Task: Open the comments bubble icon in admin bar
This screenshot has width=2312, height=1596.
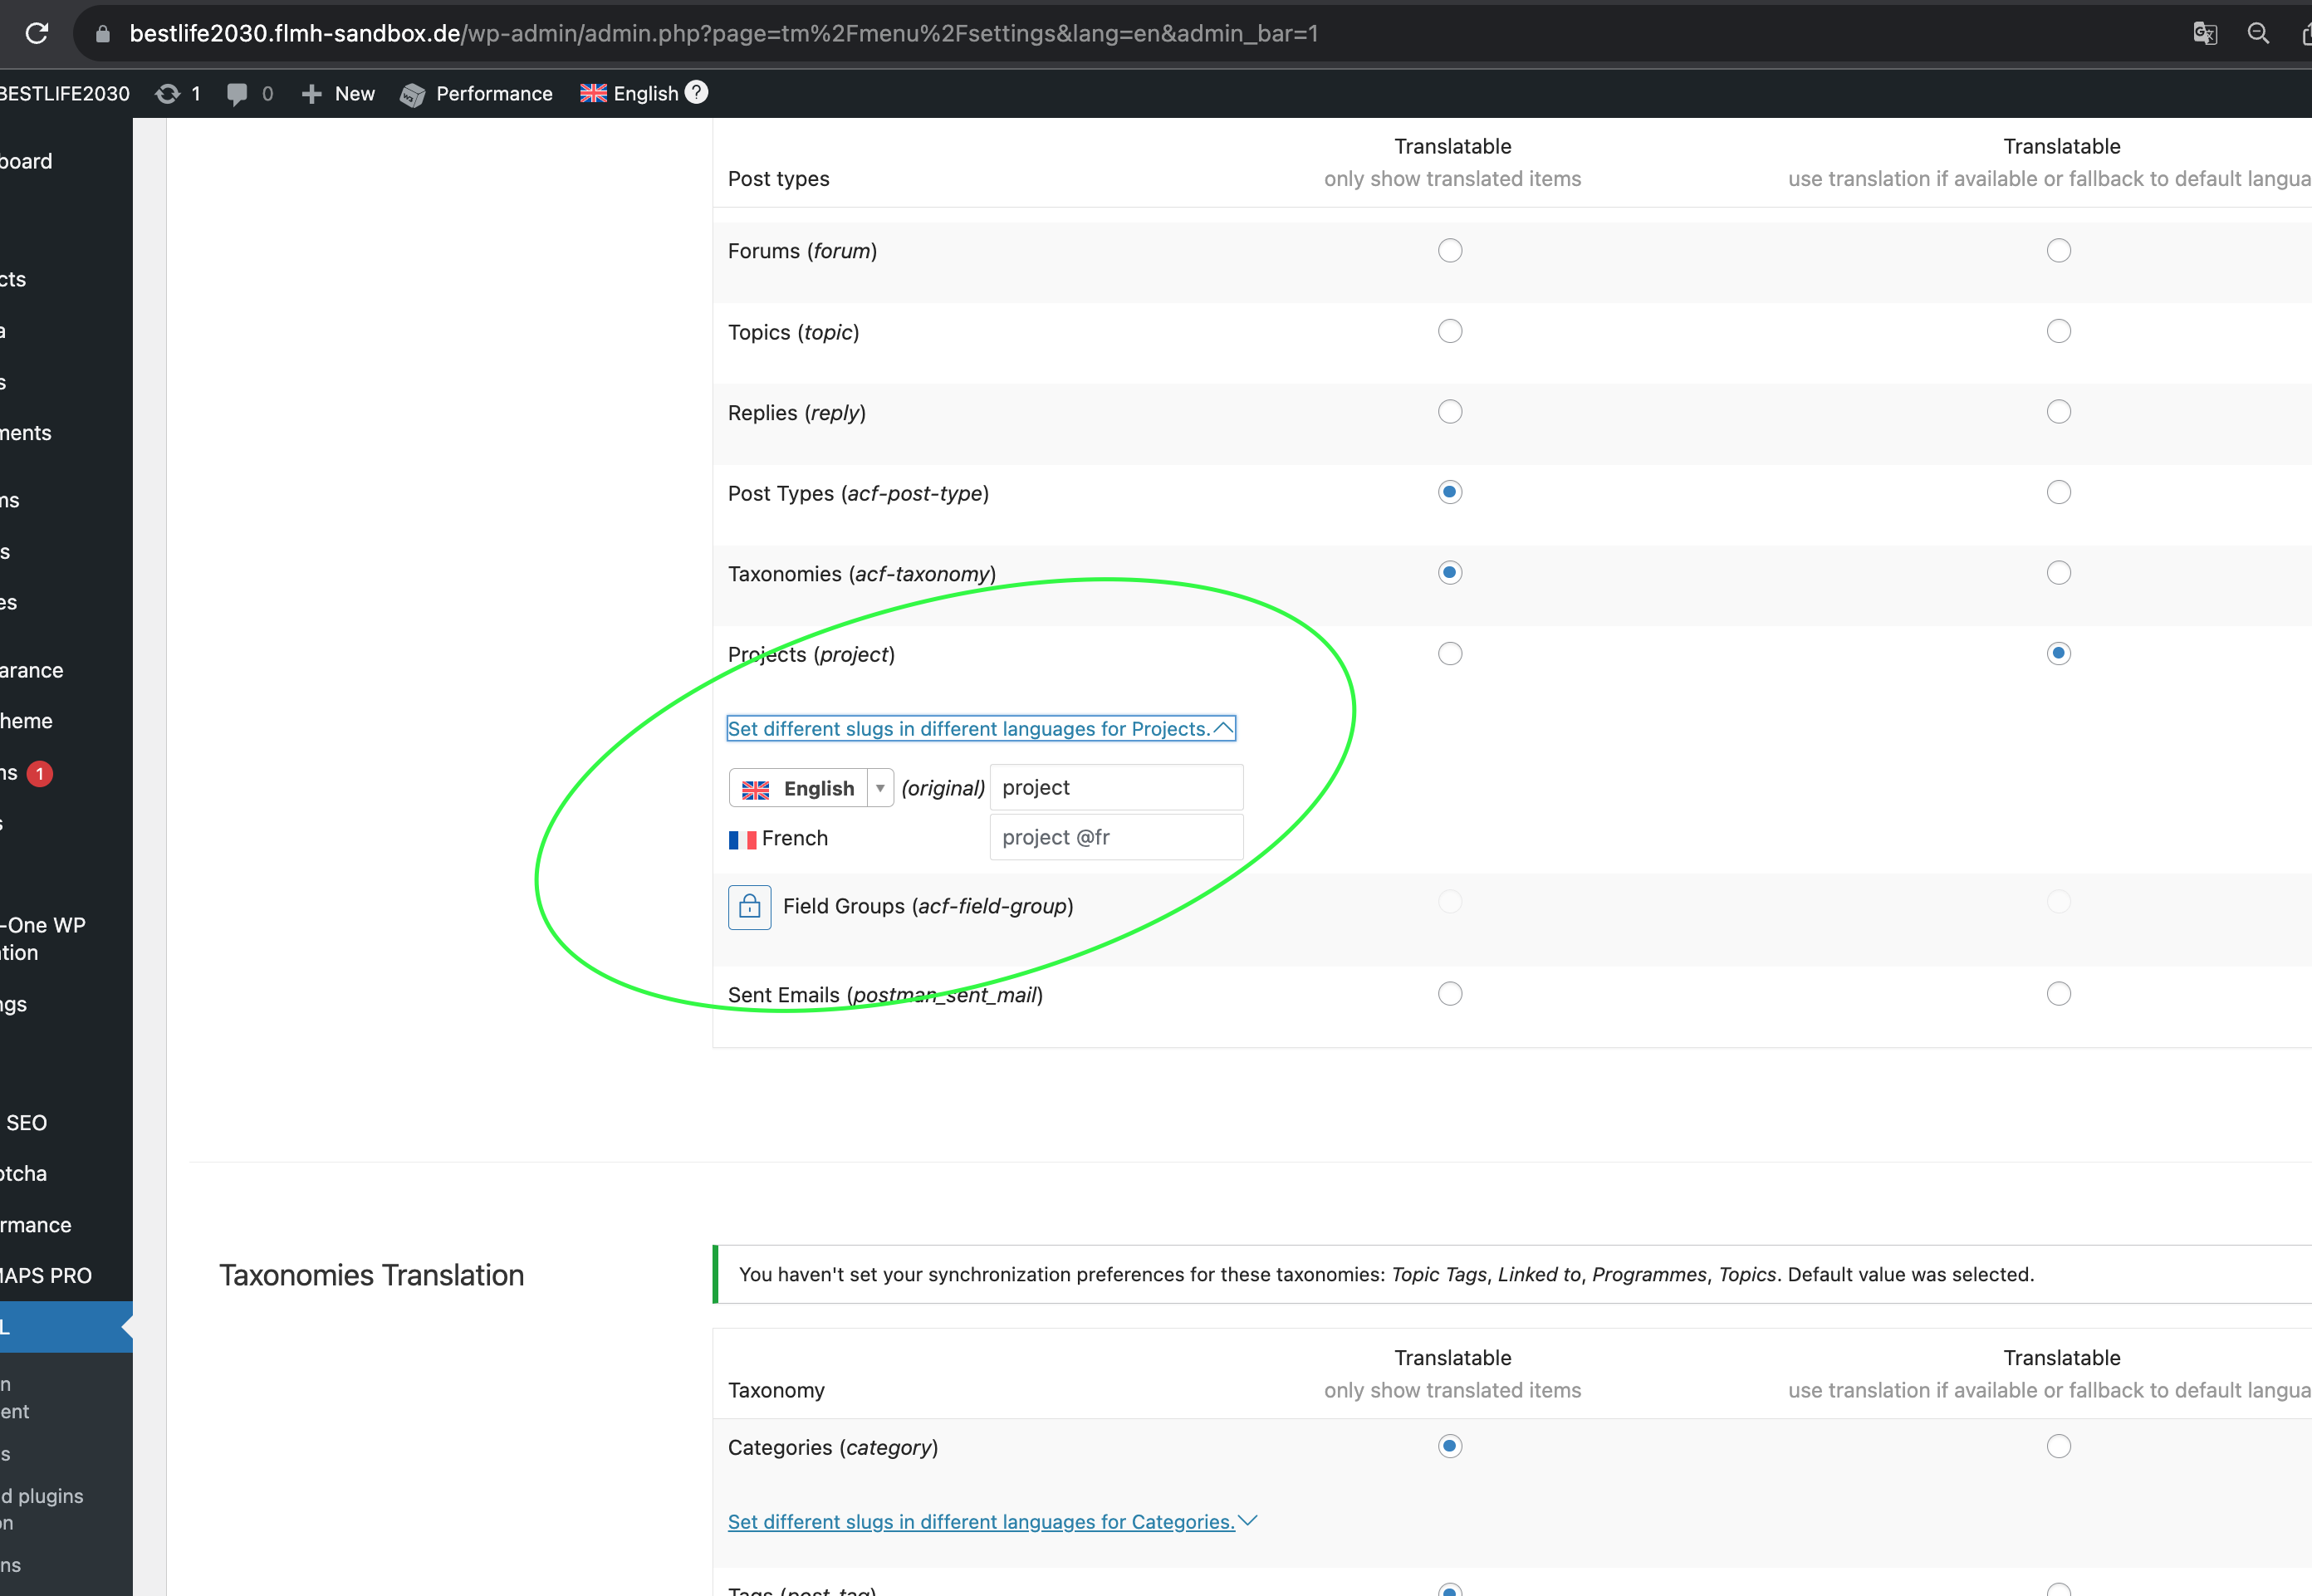Action: (x=237, y=93)
